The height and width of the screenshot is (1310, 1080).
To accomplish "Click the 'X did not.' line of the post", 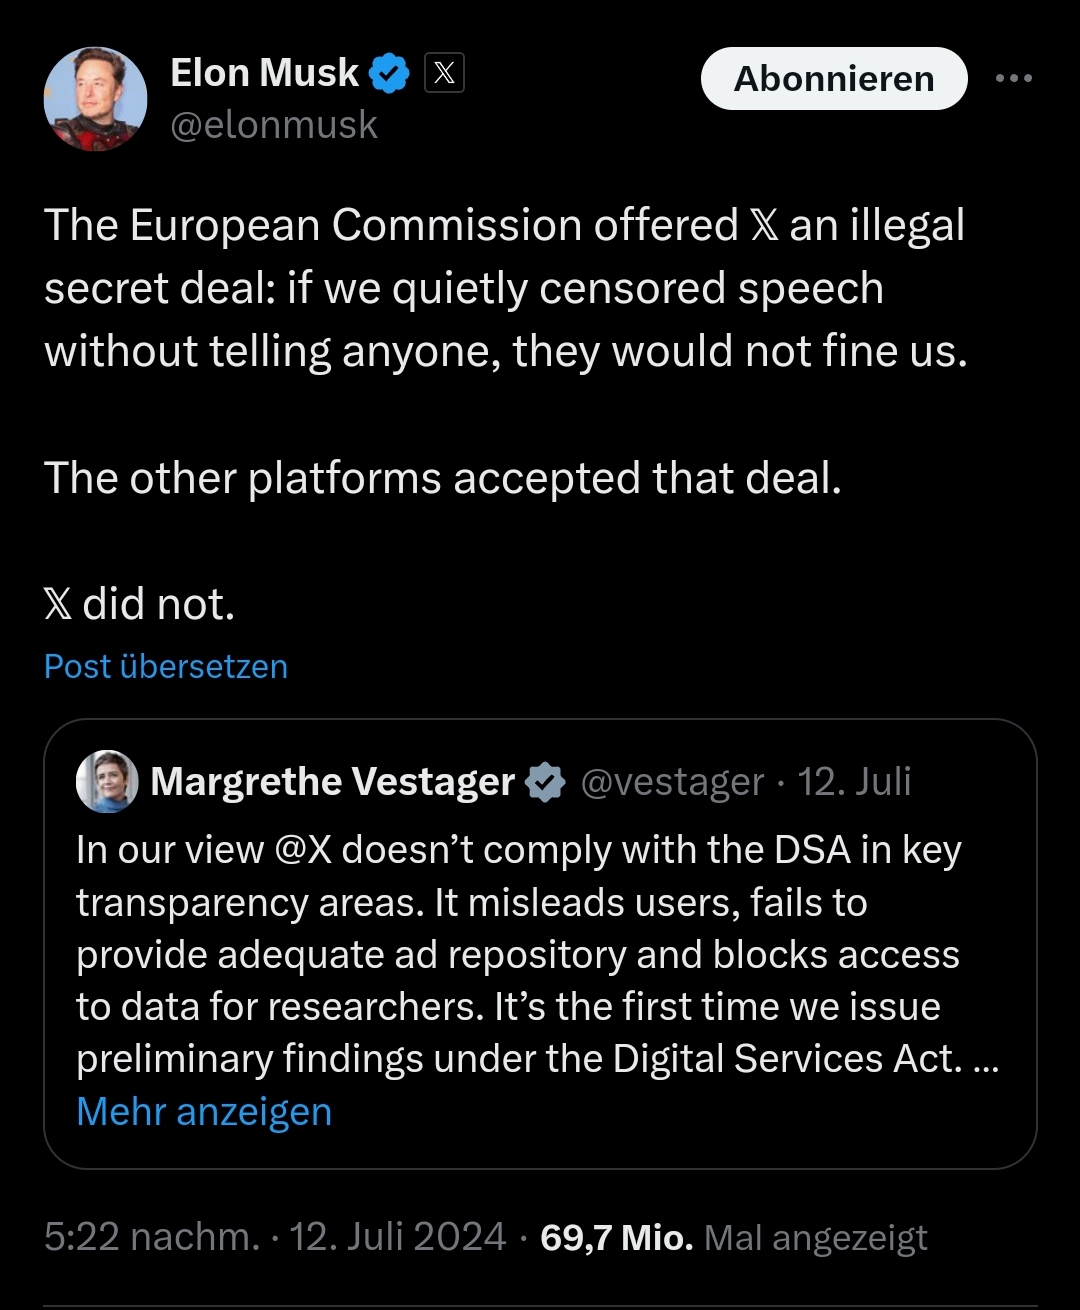I will pyautogui.click(x=140, y=604).
